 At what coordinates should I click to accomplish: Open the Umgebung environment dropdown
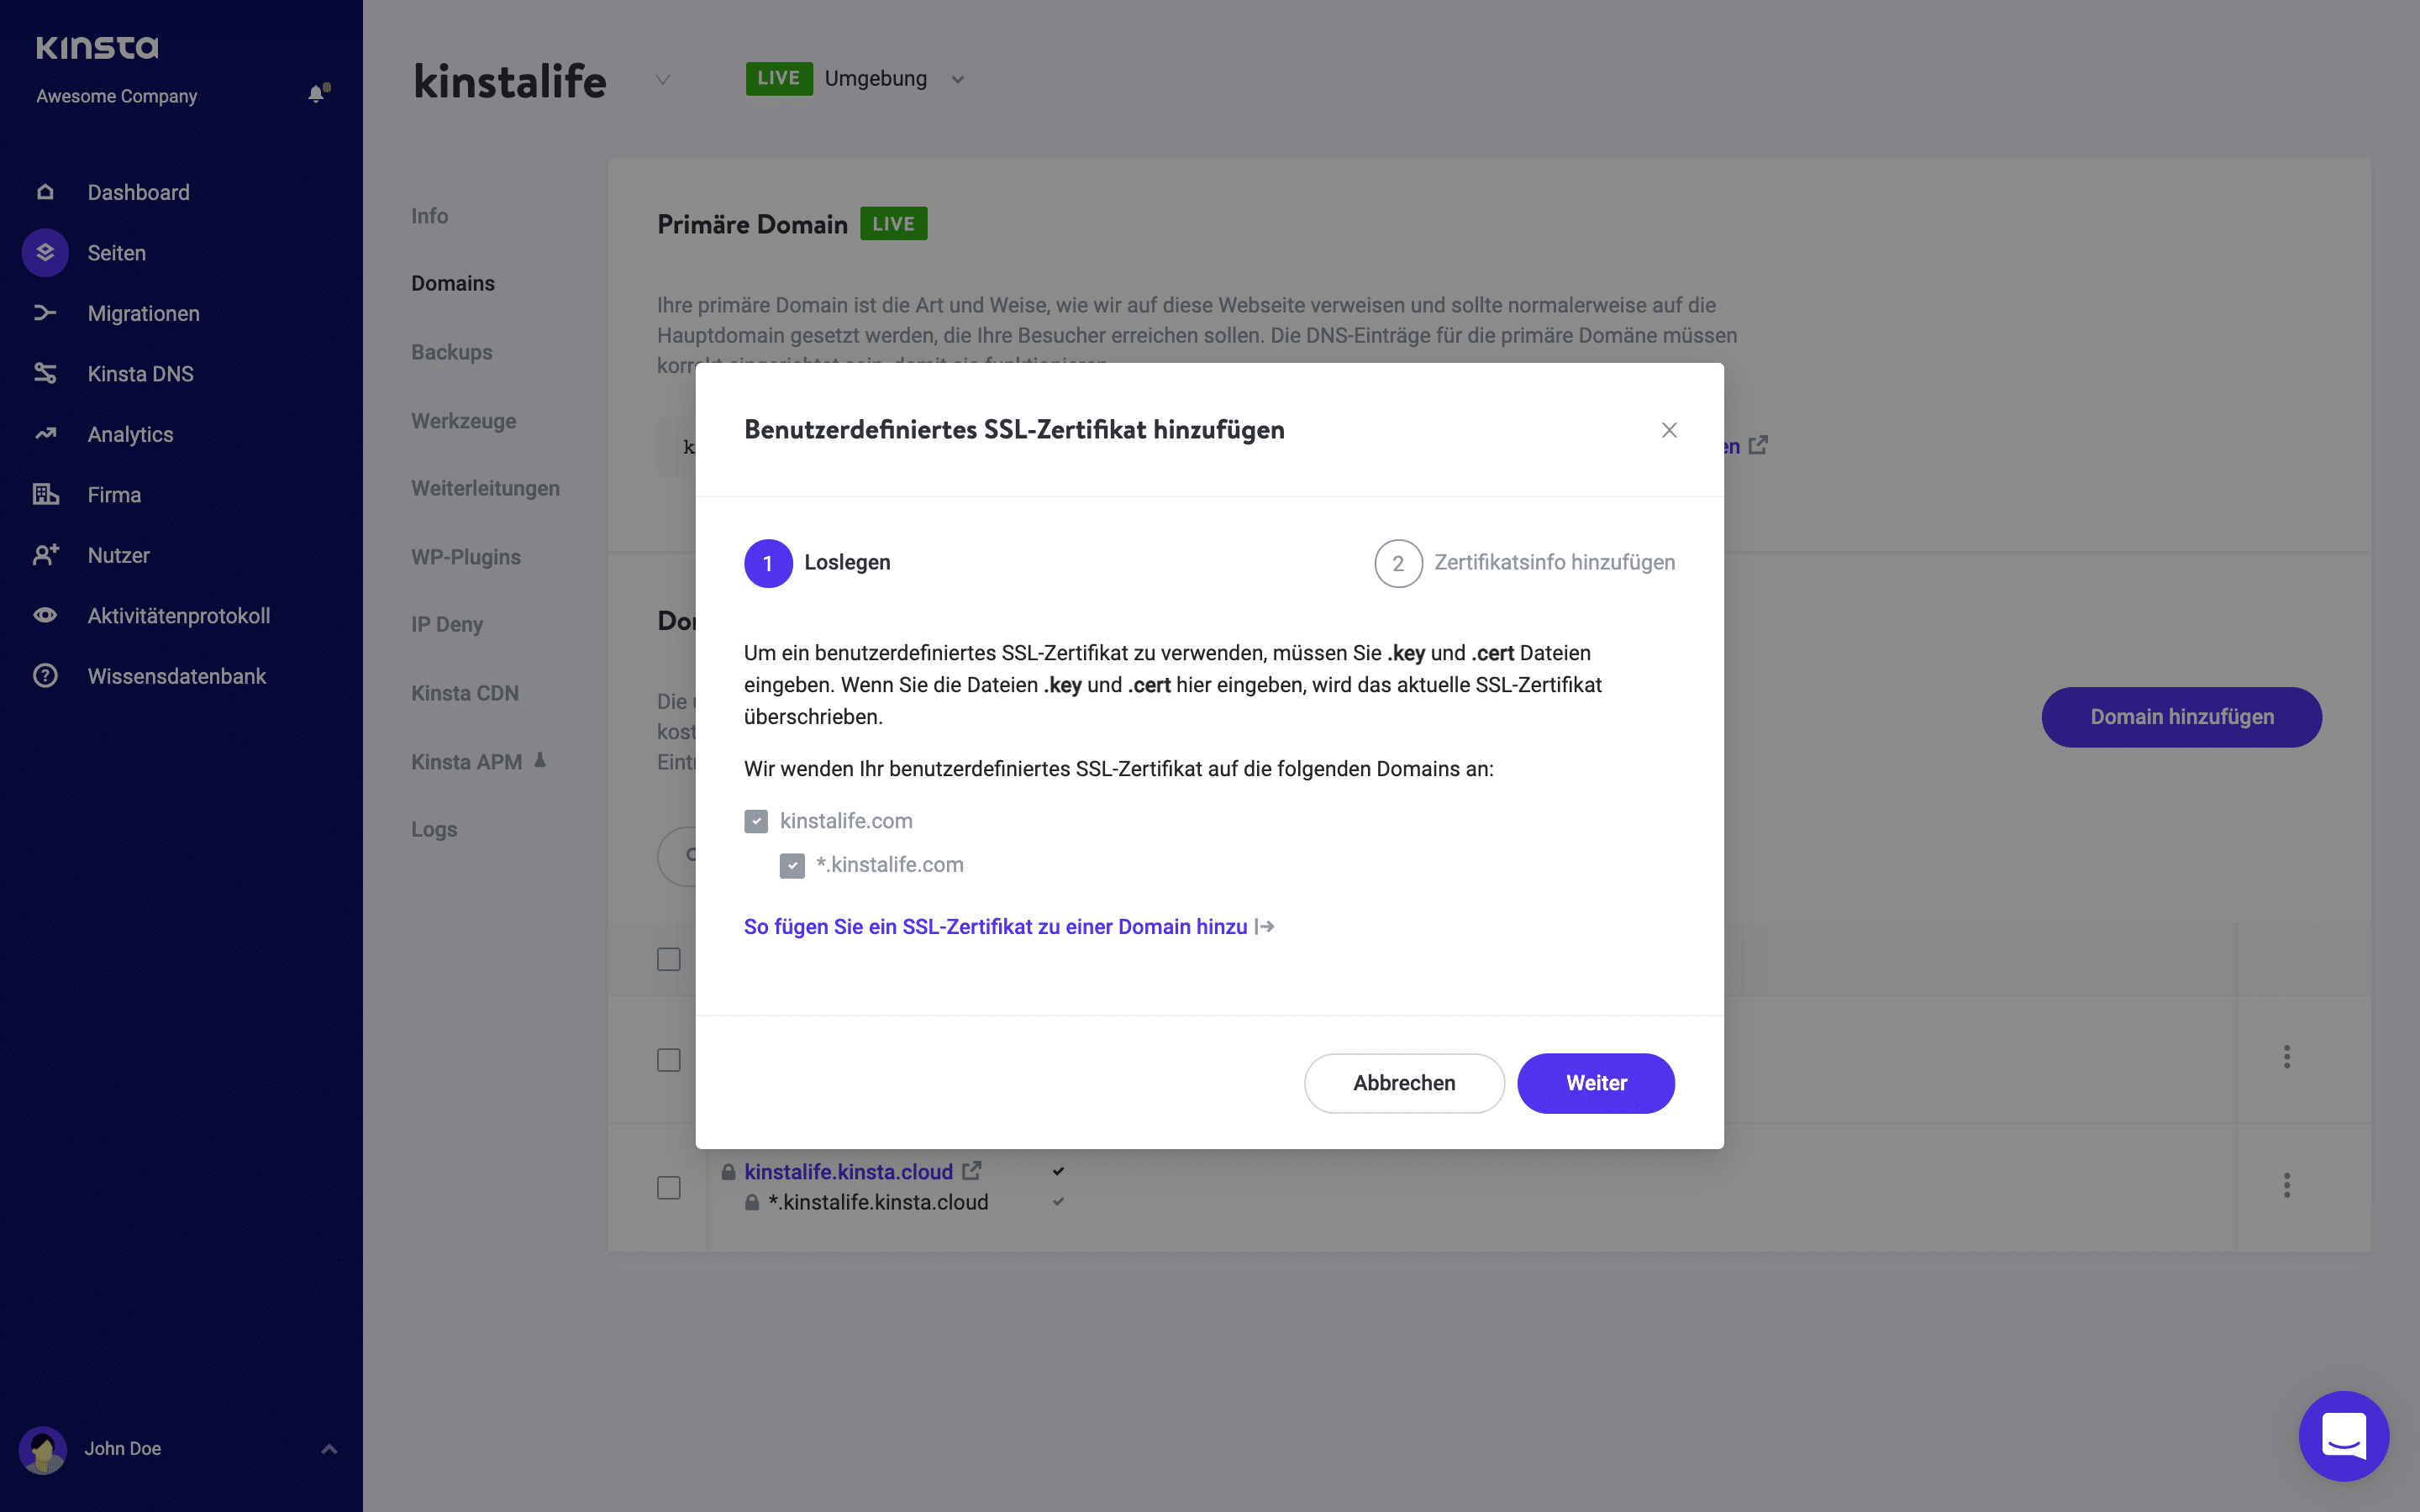click(x=957, y=78)
